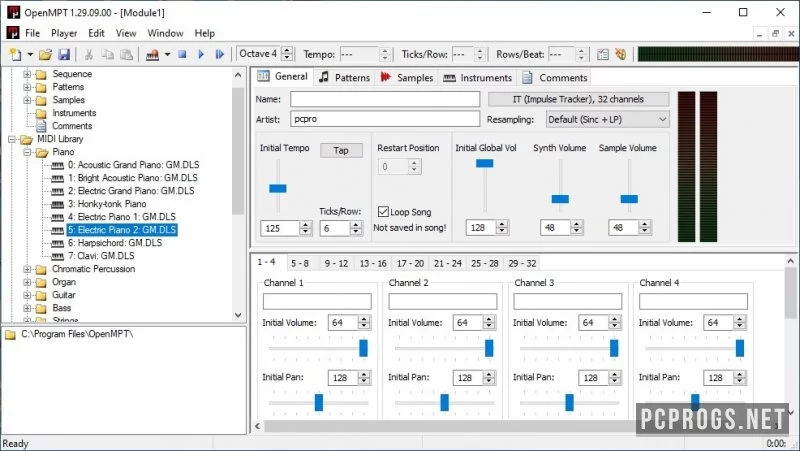Select Acoustic Grand Piano instrument

[133, 165]
